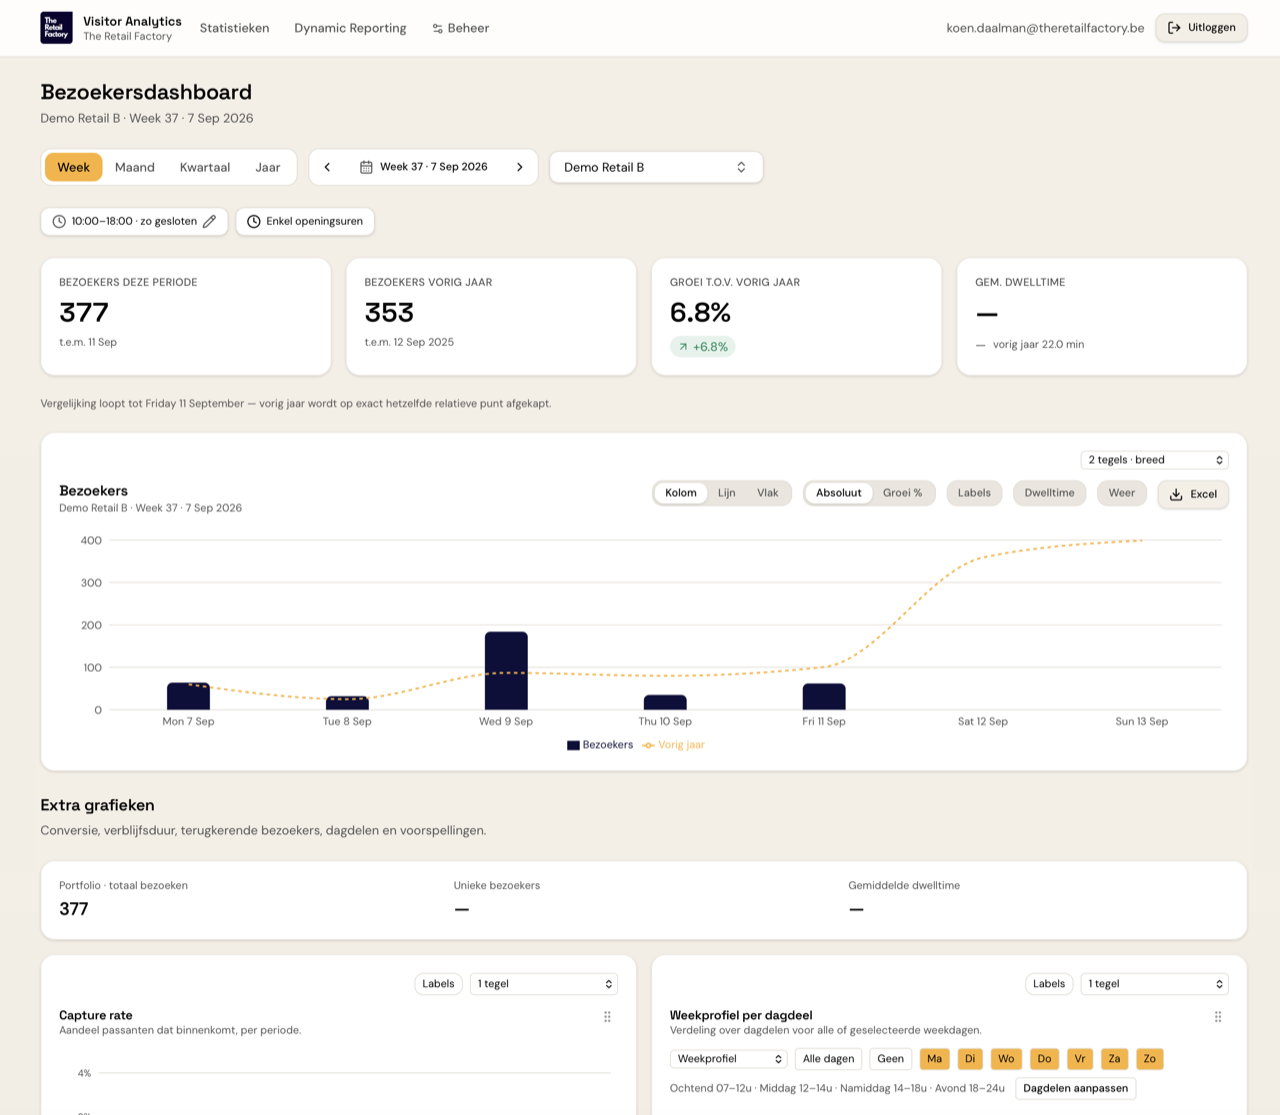The width and height of the screenshot is (1280, 1115).
Task: Toggle the Weer overlay
Action: tap(1122, 493)
